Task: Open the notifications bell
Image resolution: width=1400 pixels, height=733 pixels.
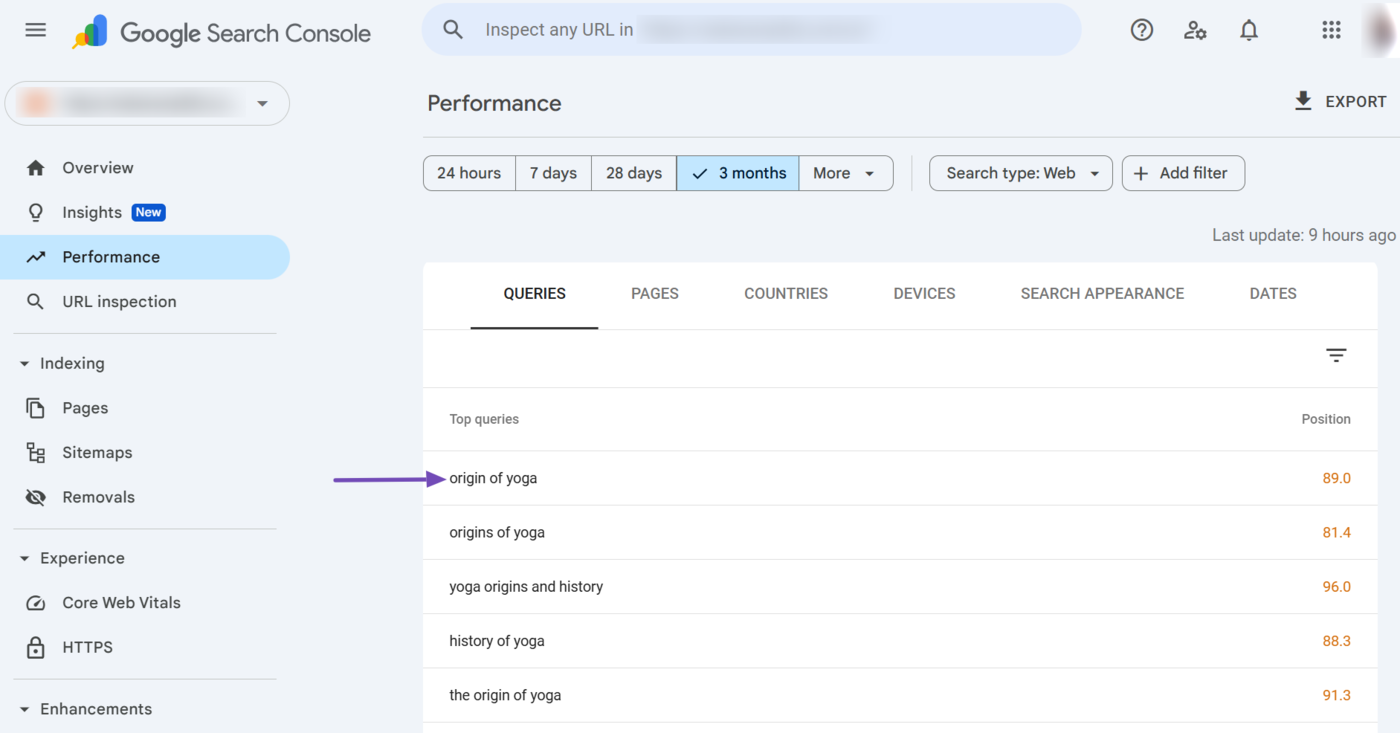Action: coord(1249,30)
